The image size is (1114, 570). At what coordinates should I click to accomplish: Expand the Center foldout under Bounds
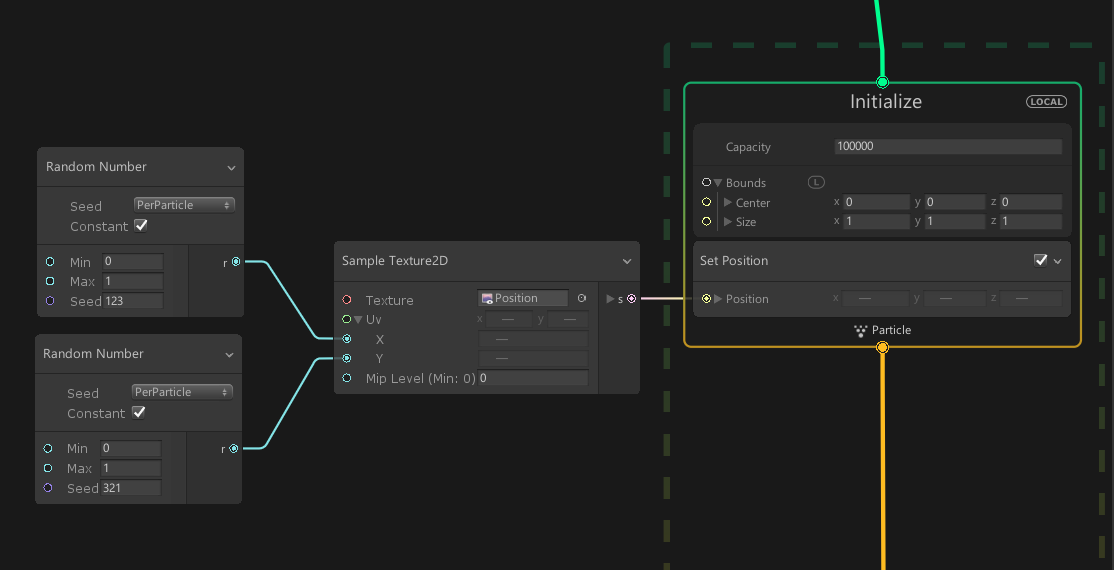coord(728,203)
